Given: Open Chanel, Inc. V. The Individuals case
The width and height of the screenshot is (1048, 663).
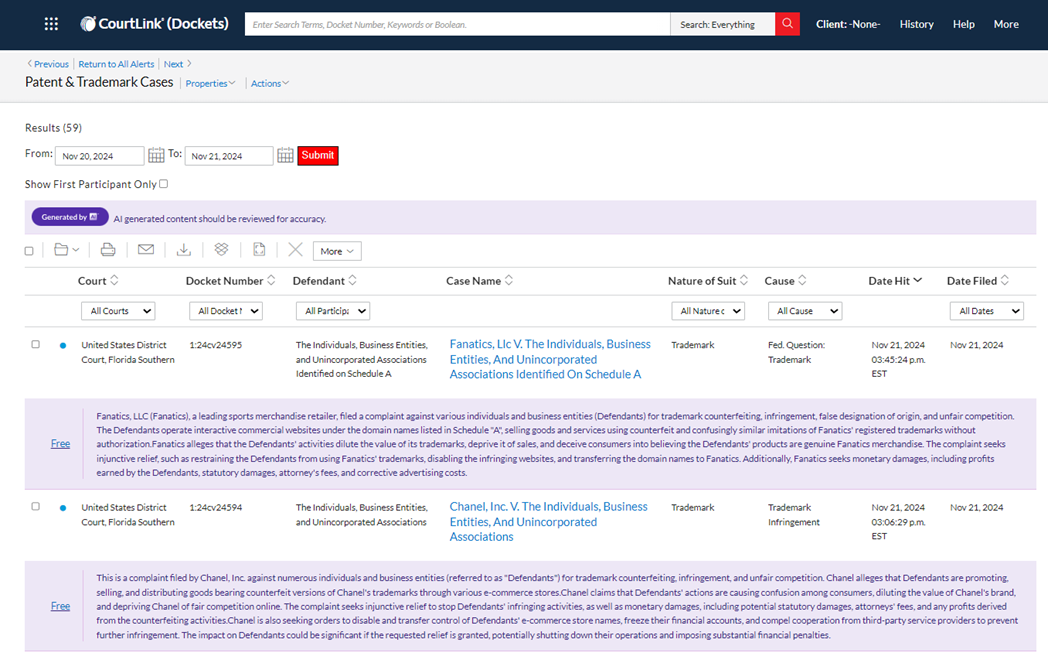Looking at the screenshot, I should coord(548,521).
